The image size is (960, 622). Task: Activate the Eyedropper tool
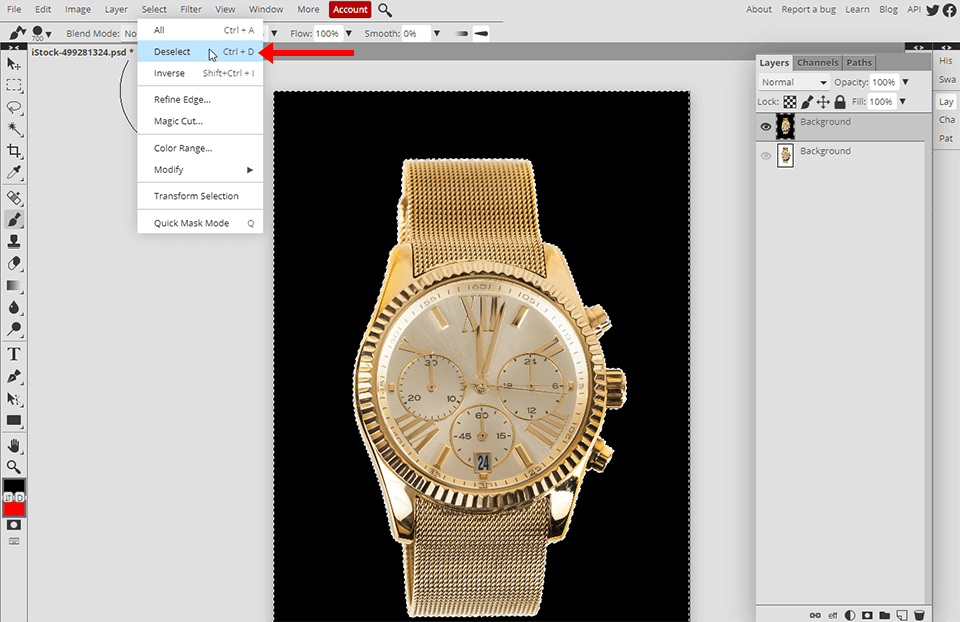(x=14, y=173)
